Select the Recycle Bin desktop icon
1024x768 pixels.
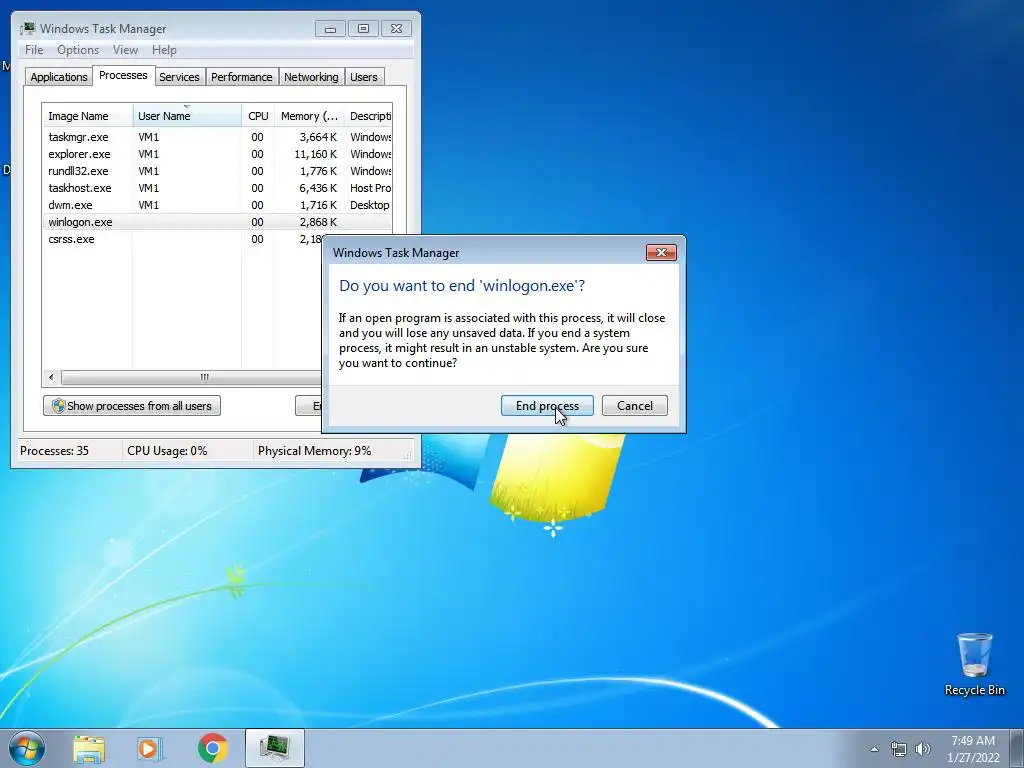coord(974,664)
